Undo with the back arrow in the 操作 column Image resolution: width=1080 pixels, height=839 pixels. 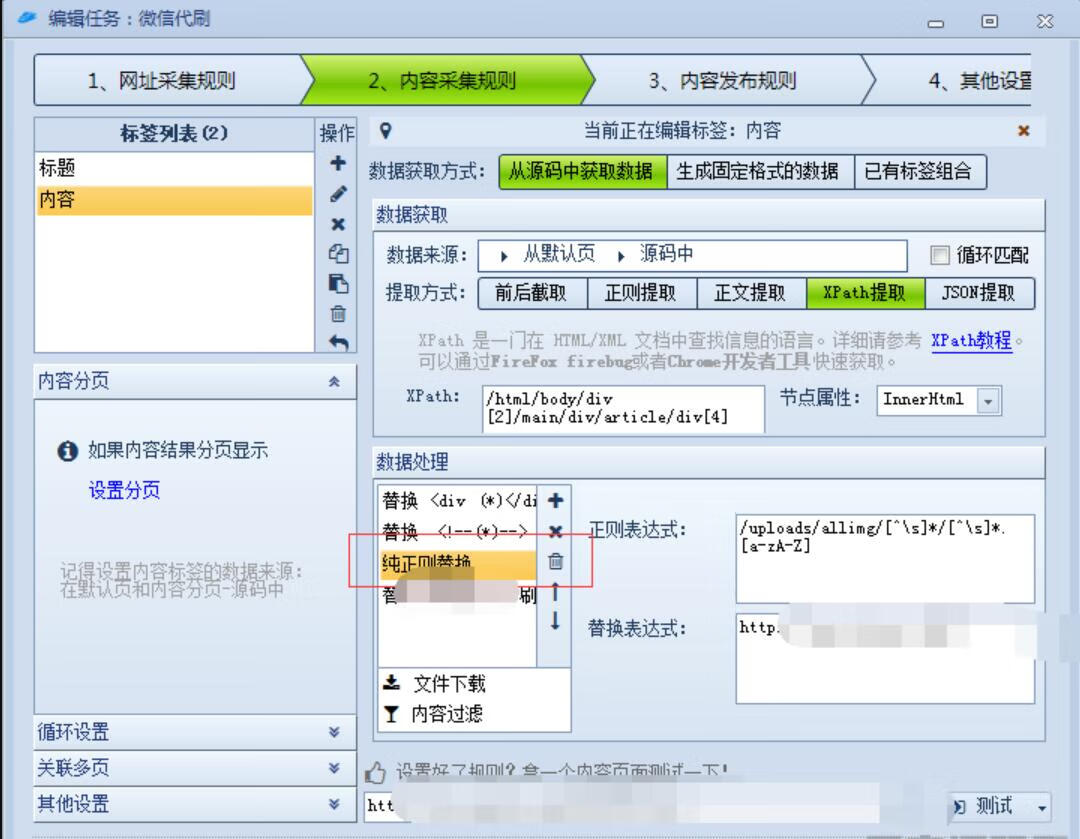(x=338, y=342)
